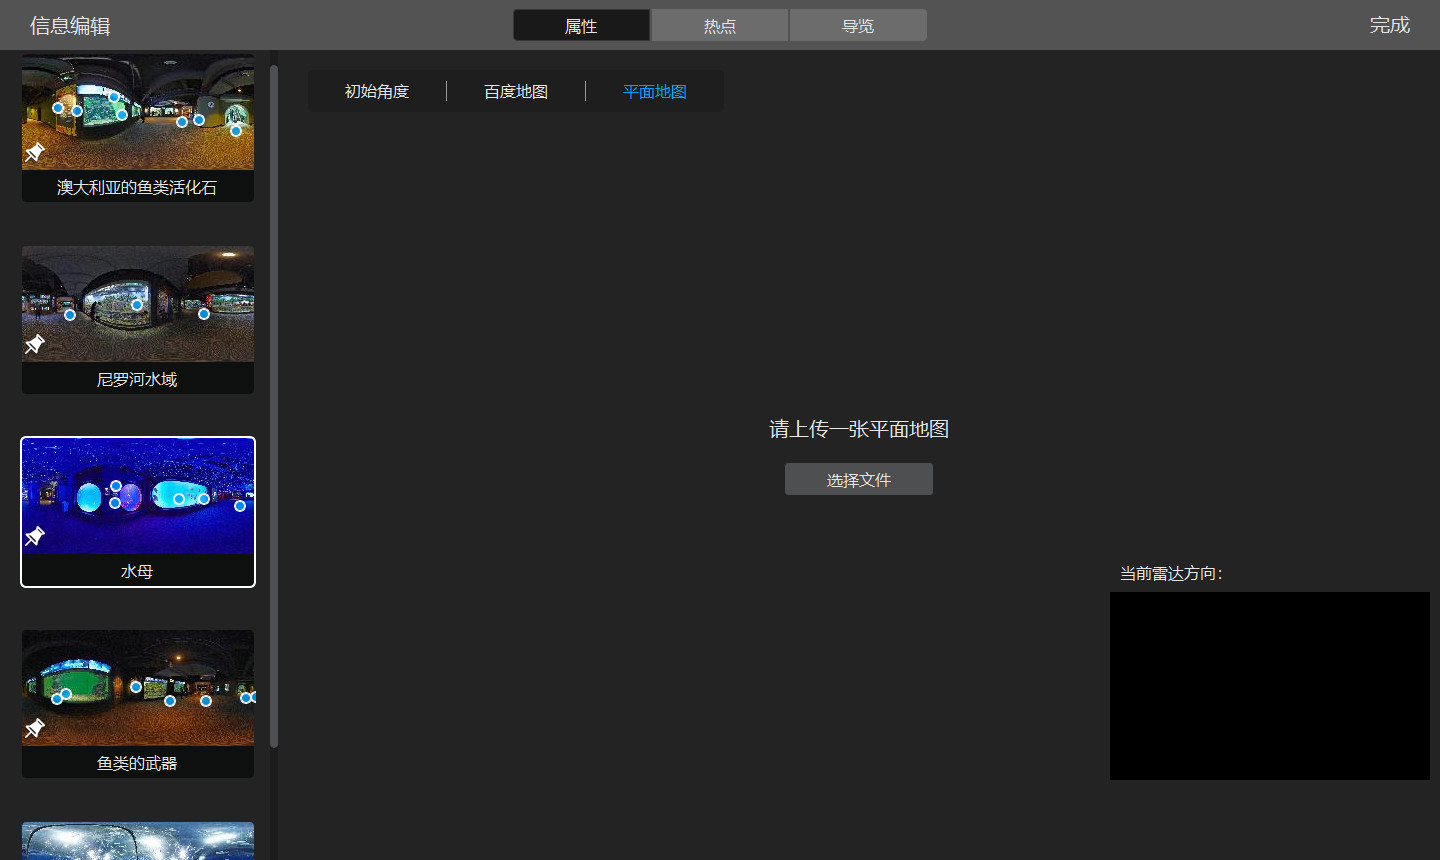The width and height of the screenshot is (1440, 860).
Task: Click 完成 to finish editing
Action: pyautogui.click(x=1389, y=25)
